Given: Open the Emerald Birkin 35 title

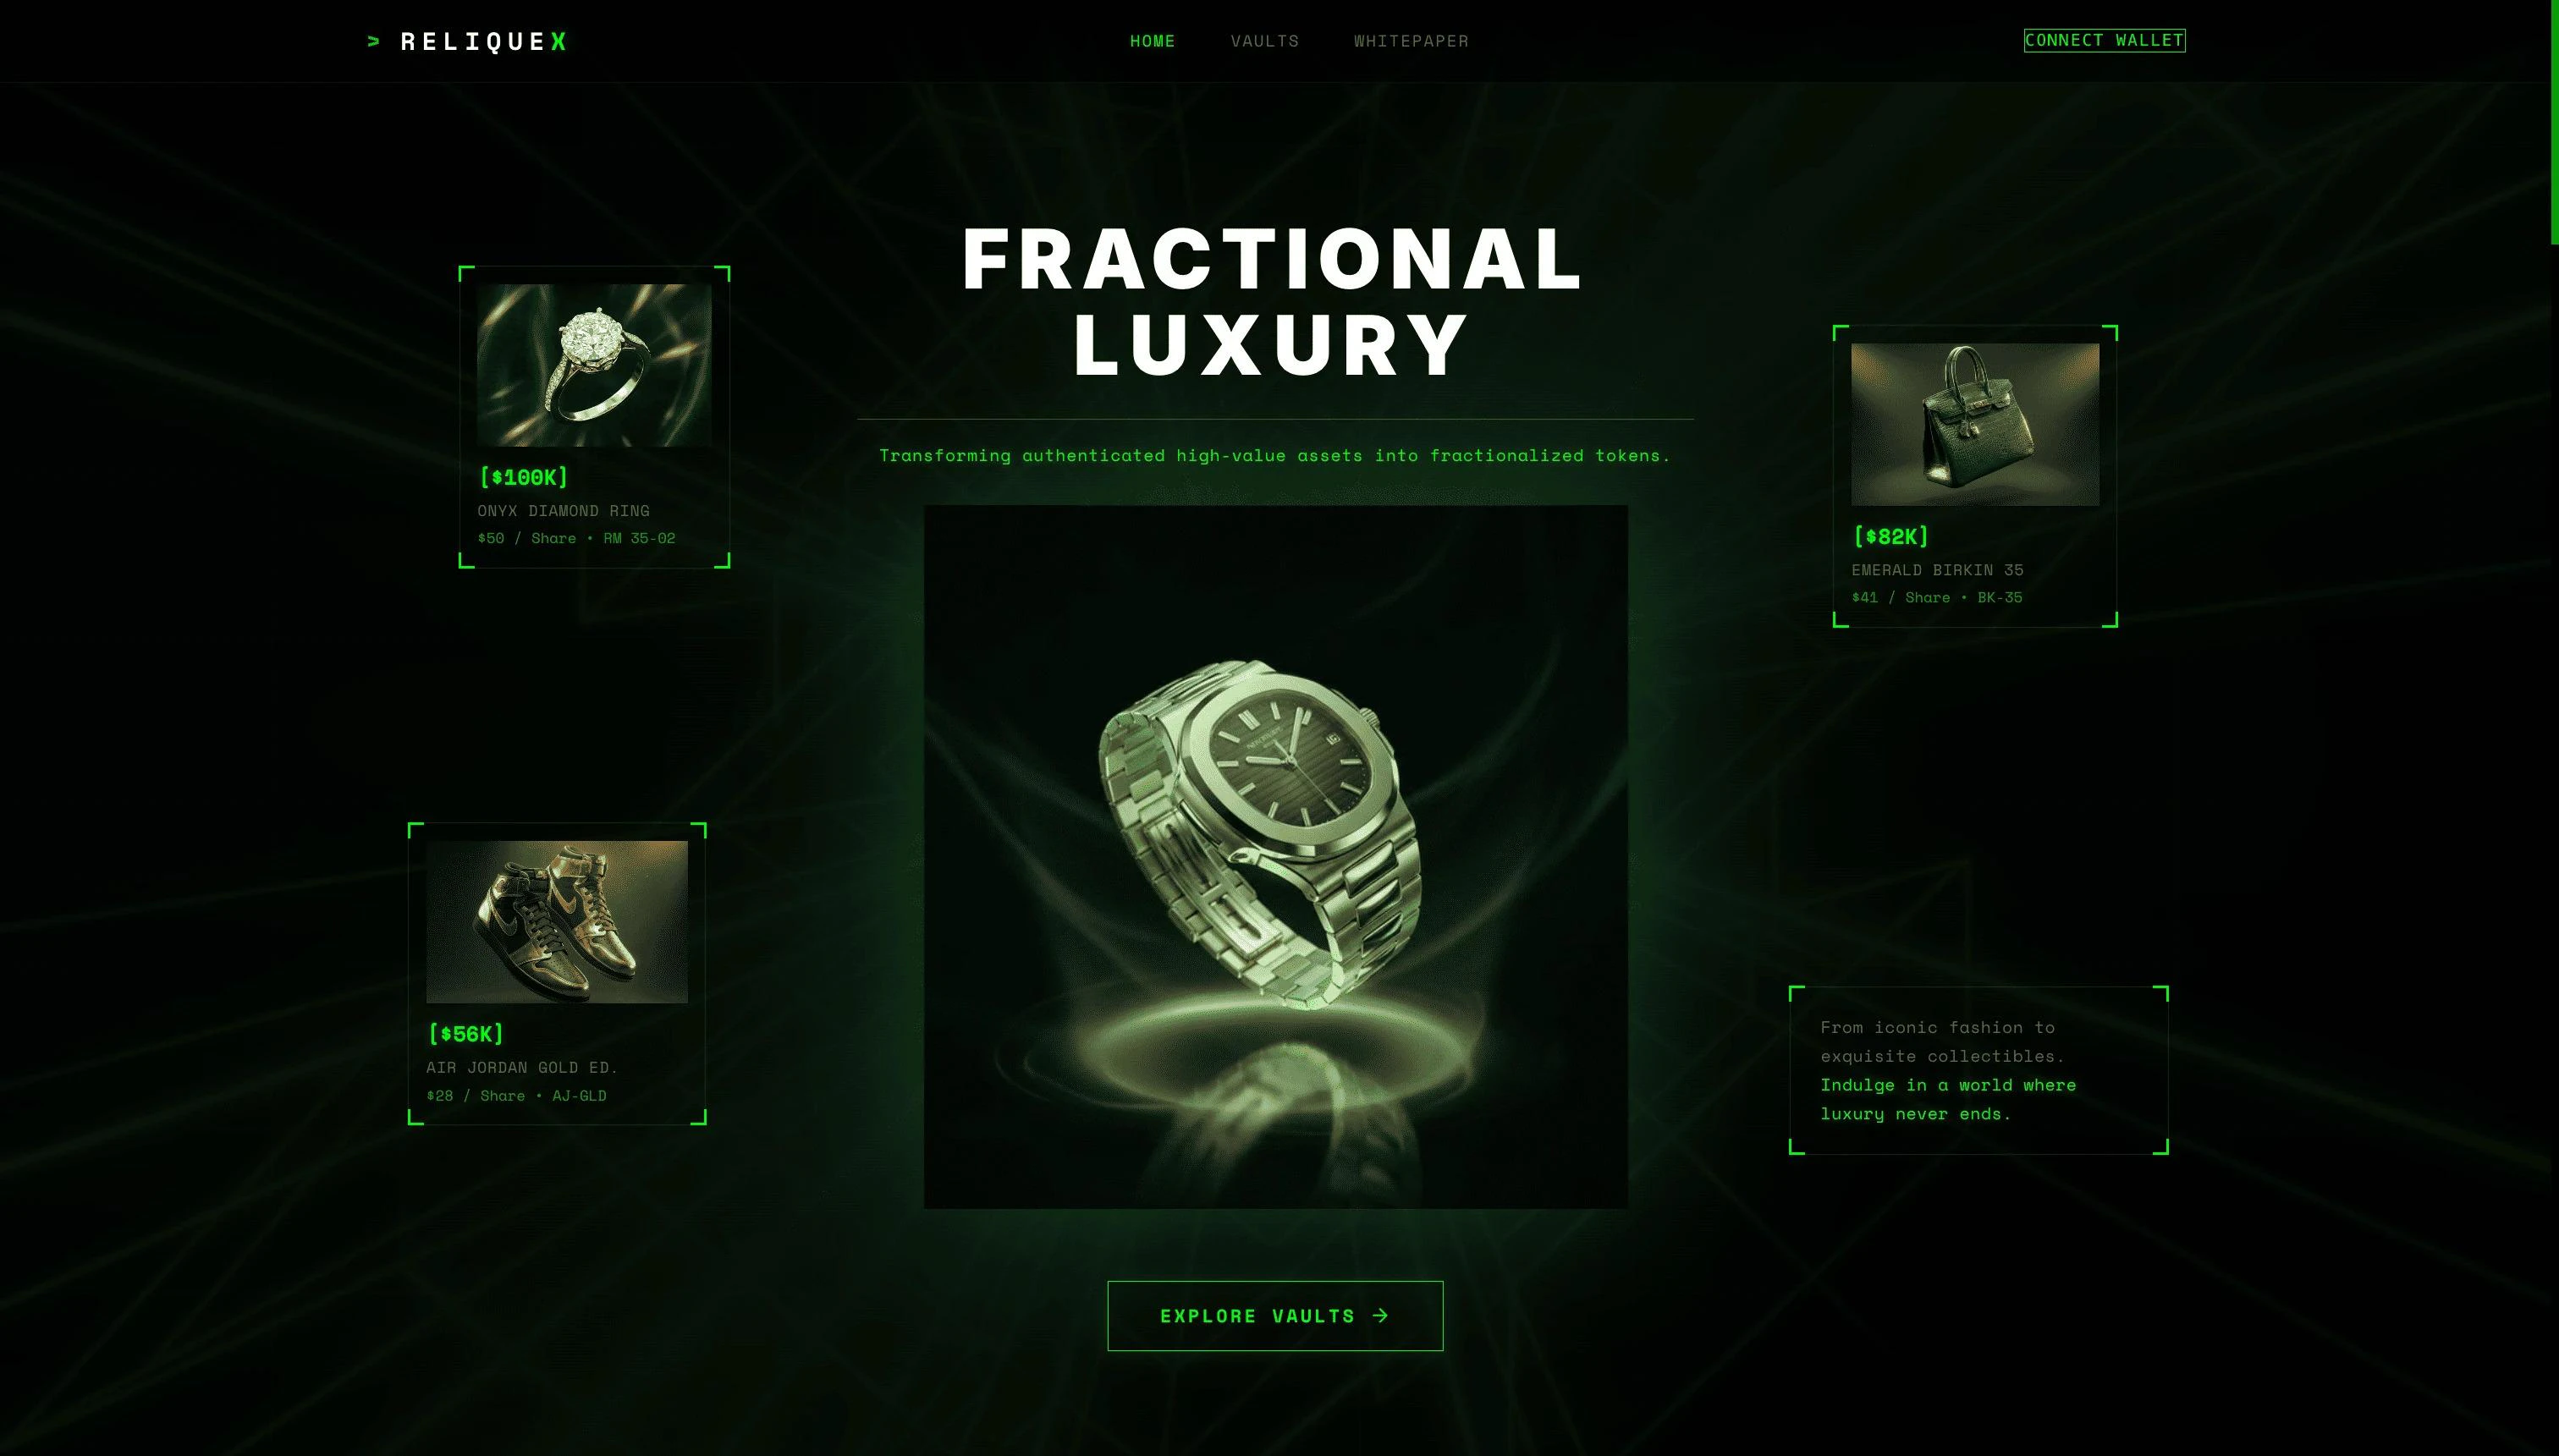Looking at the screenshot, I should coord(1936,569).
